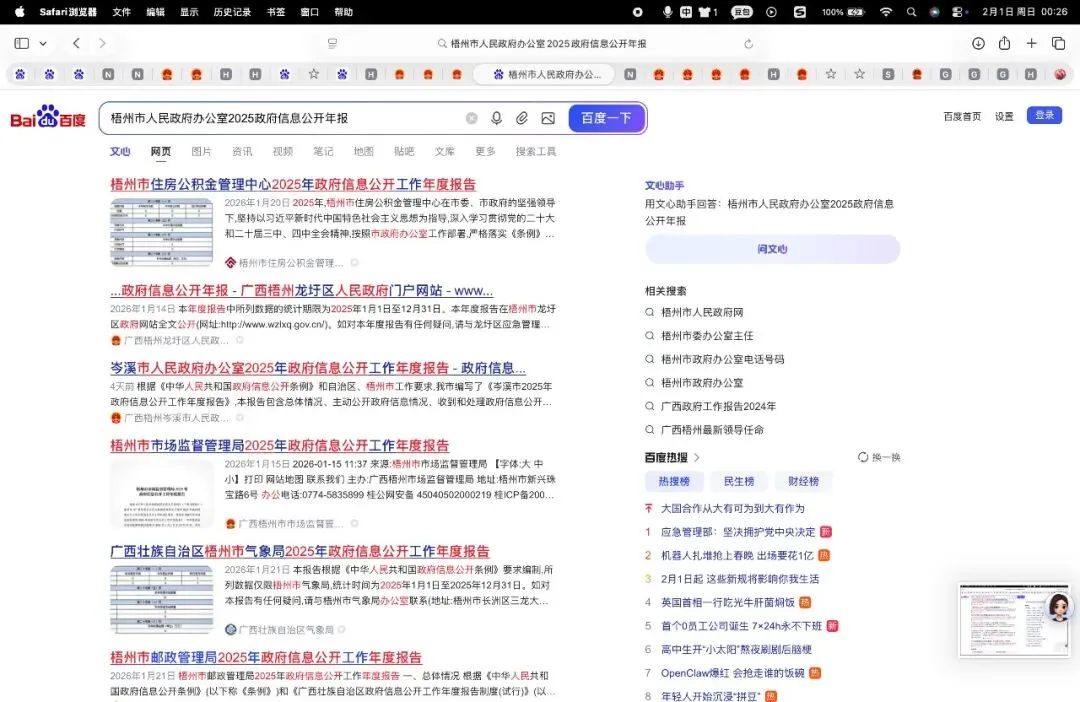Open image search with the picture icon
This screenshot has width=1080, height=702.
click(x=548, y=118)
